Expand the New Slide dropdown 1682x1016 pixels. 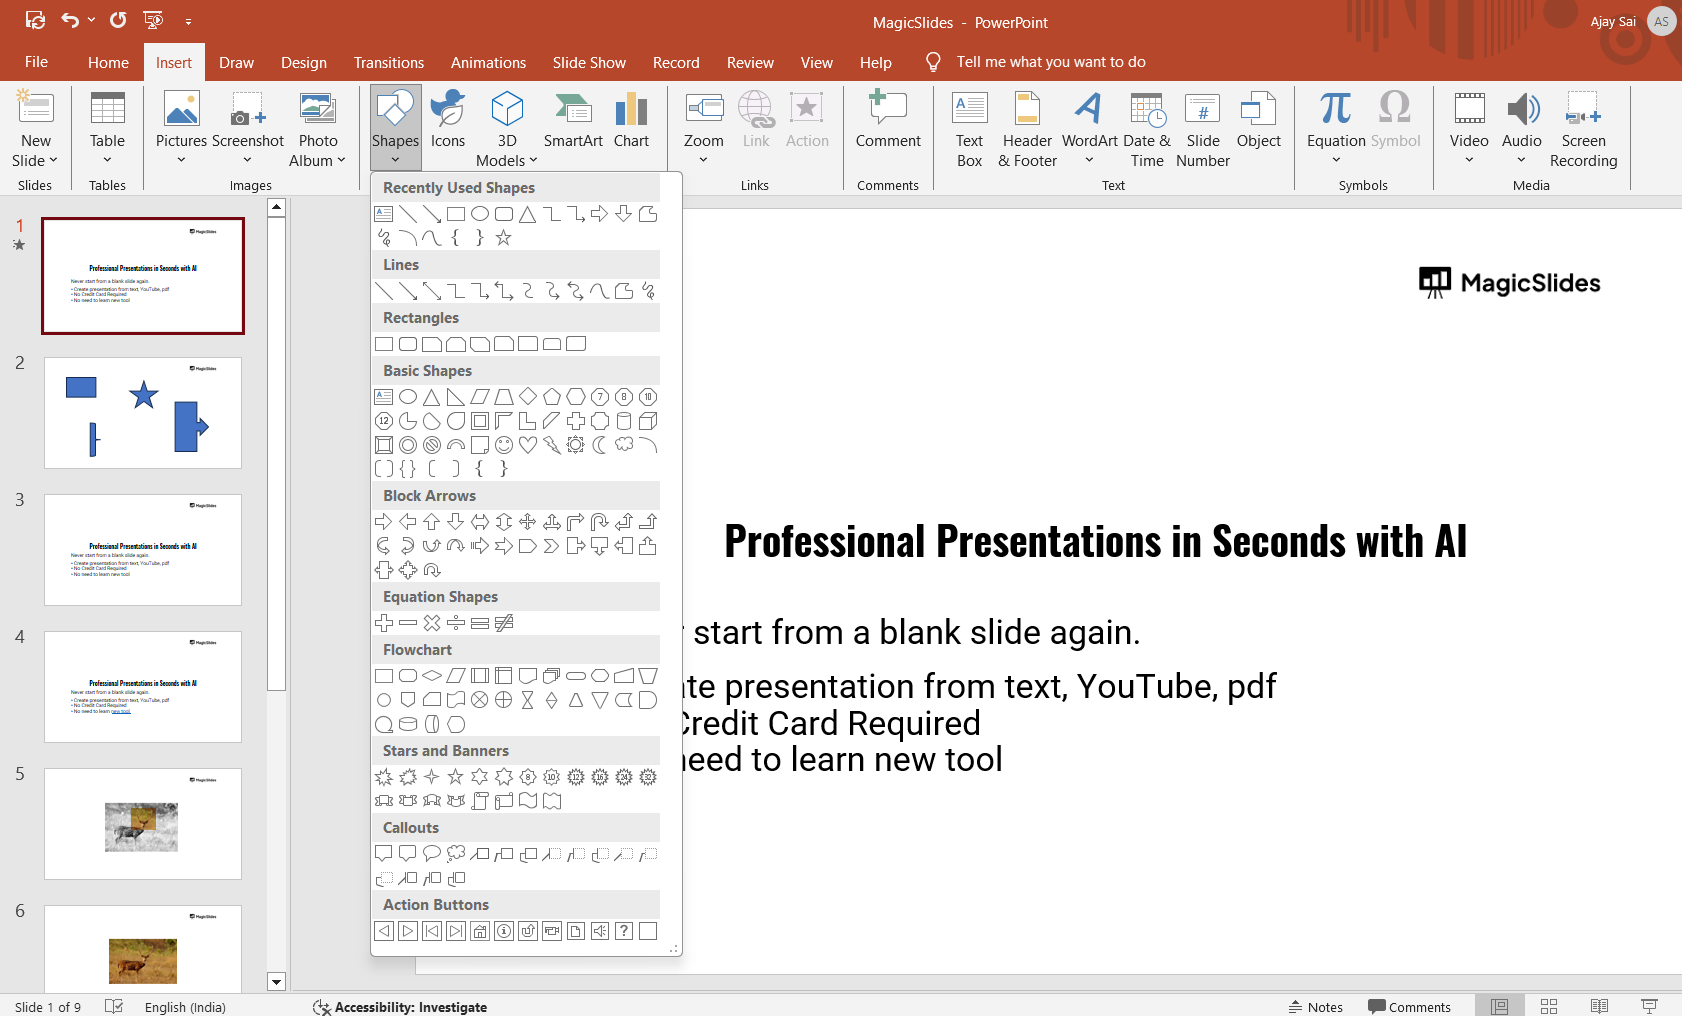pos(35,160)
